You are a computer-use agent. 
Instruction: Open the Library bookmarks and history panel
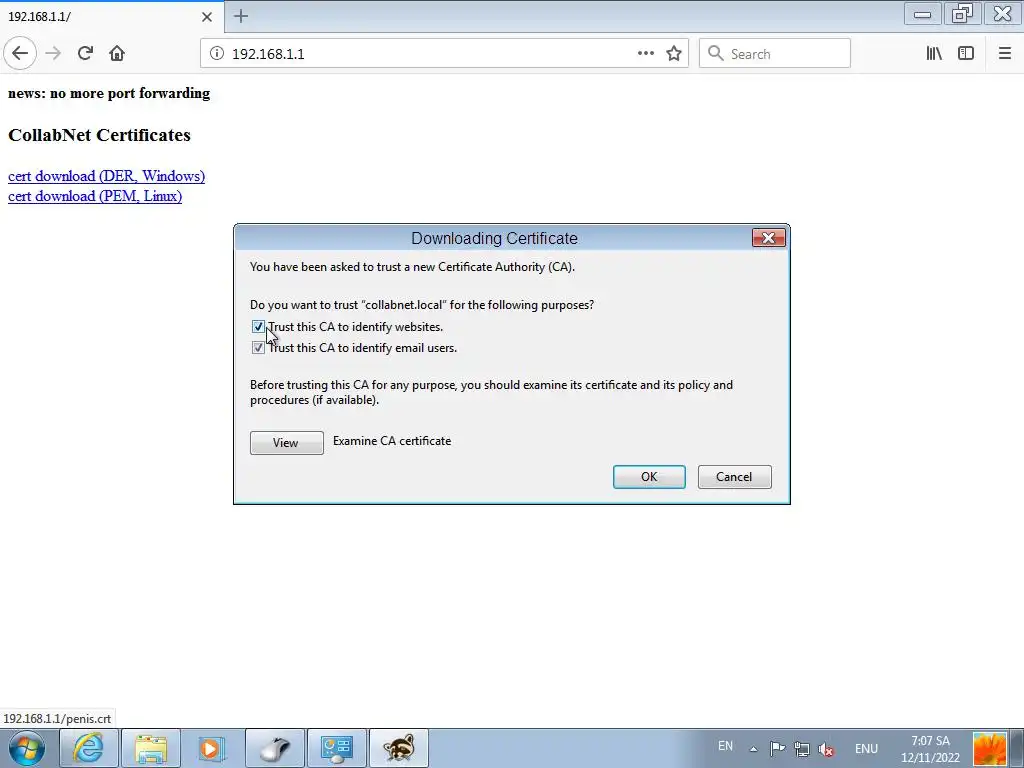click(x=934, y=54)
